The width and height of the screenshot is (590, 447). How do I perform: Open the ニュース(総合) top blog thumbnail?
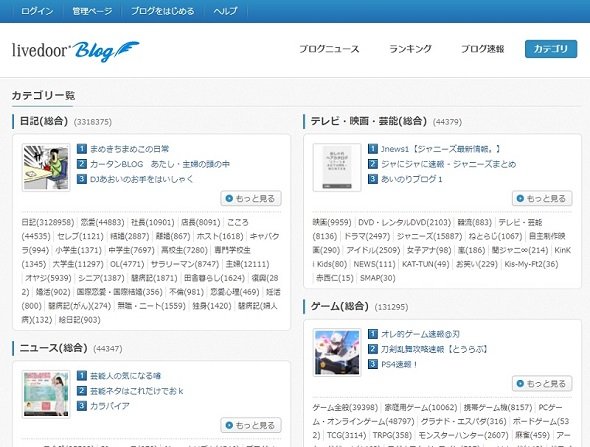coord(46,394)
